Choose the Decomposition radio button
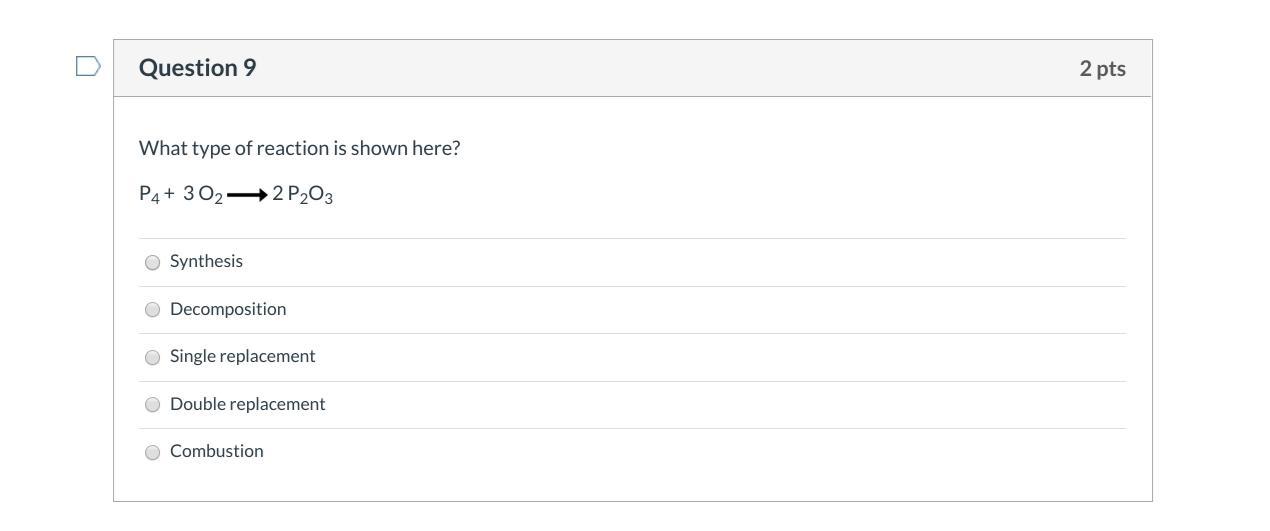 tap(153, 310)
